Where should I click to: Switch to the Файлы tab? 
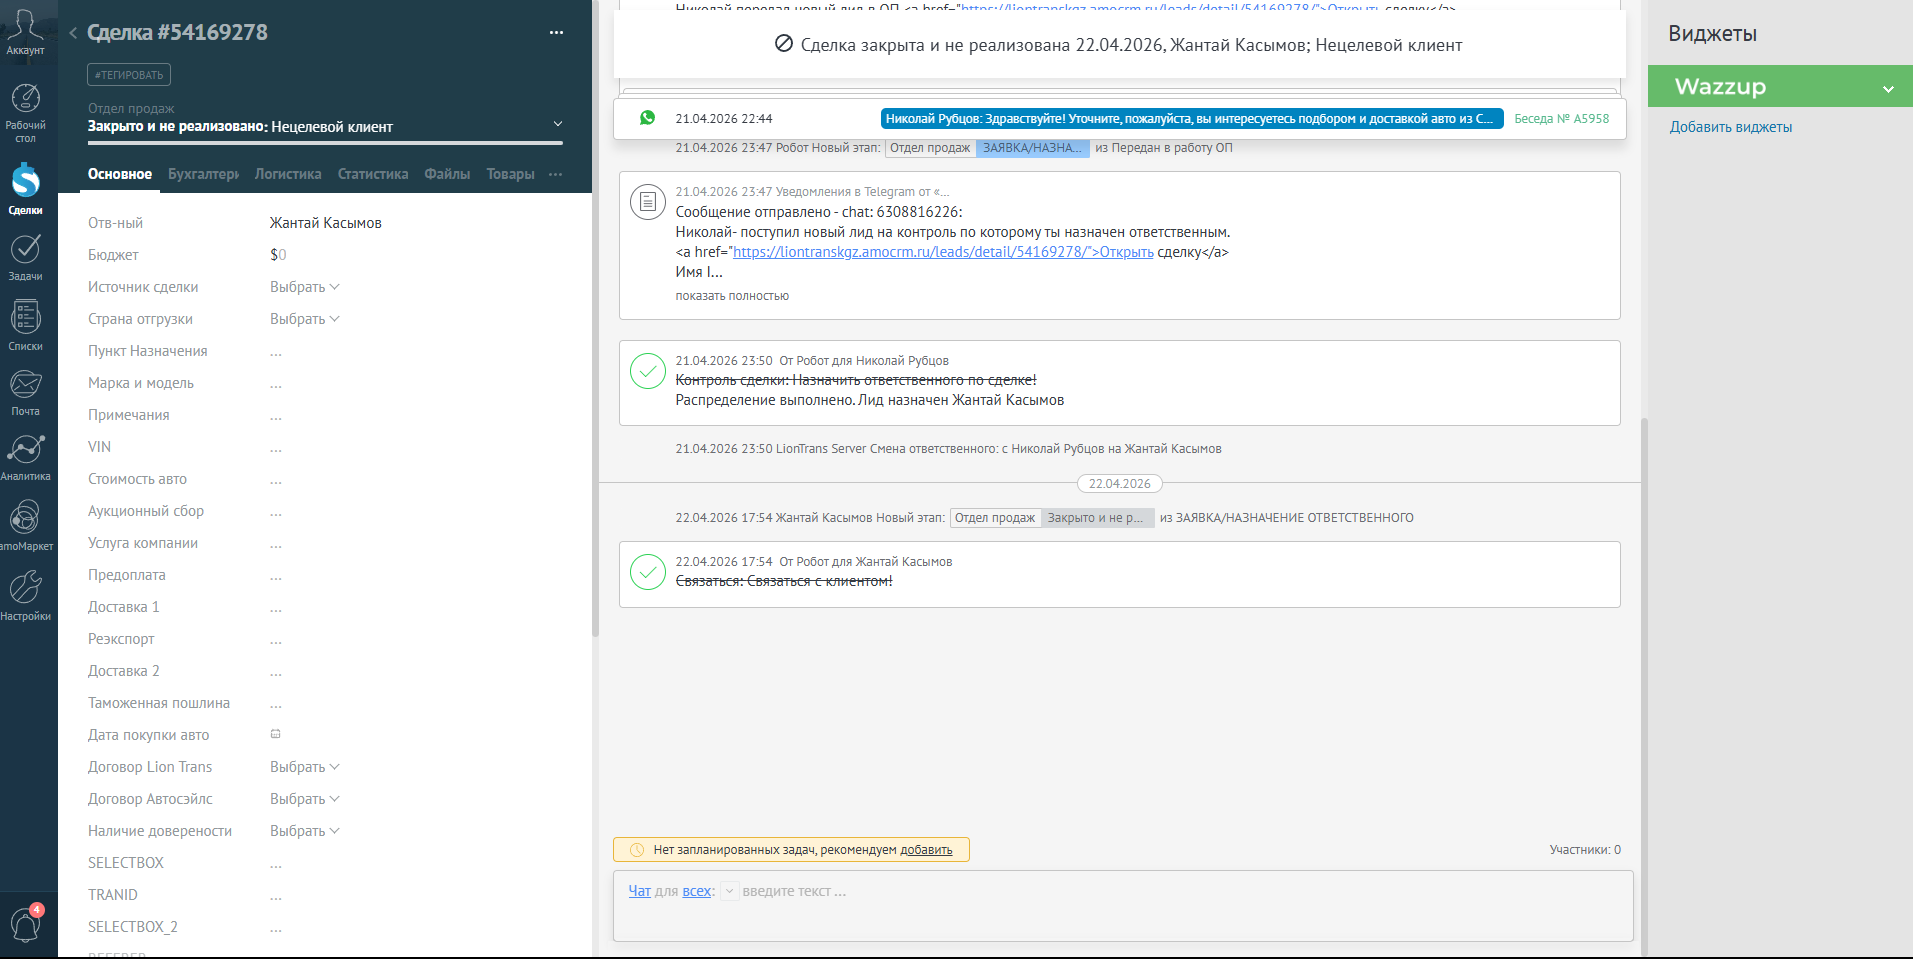coord(447,174)
